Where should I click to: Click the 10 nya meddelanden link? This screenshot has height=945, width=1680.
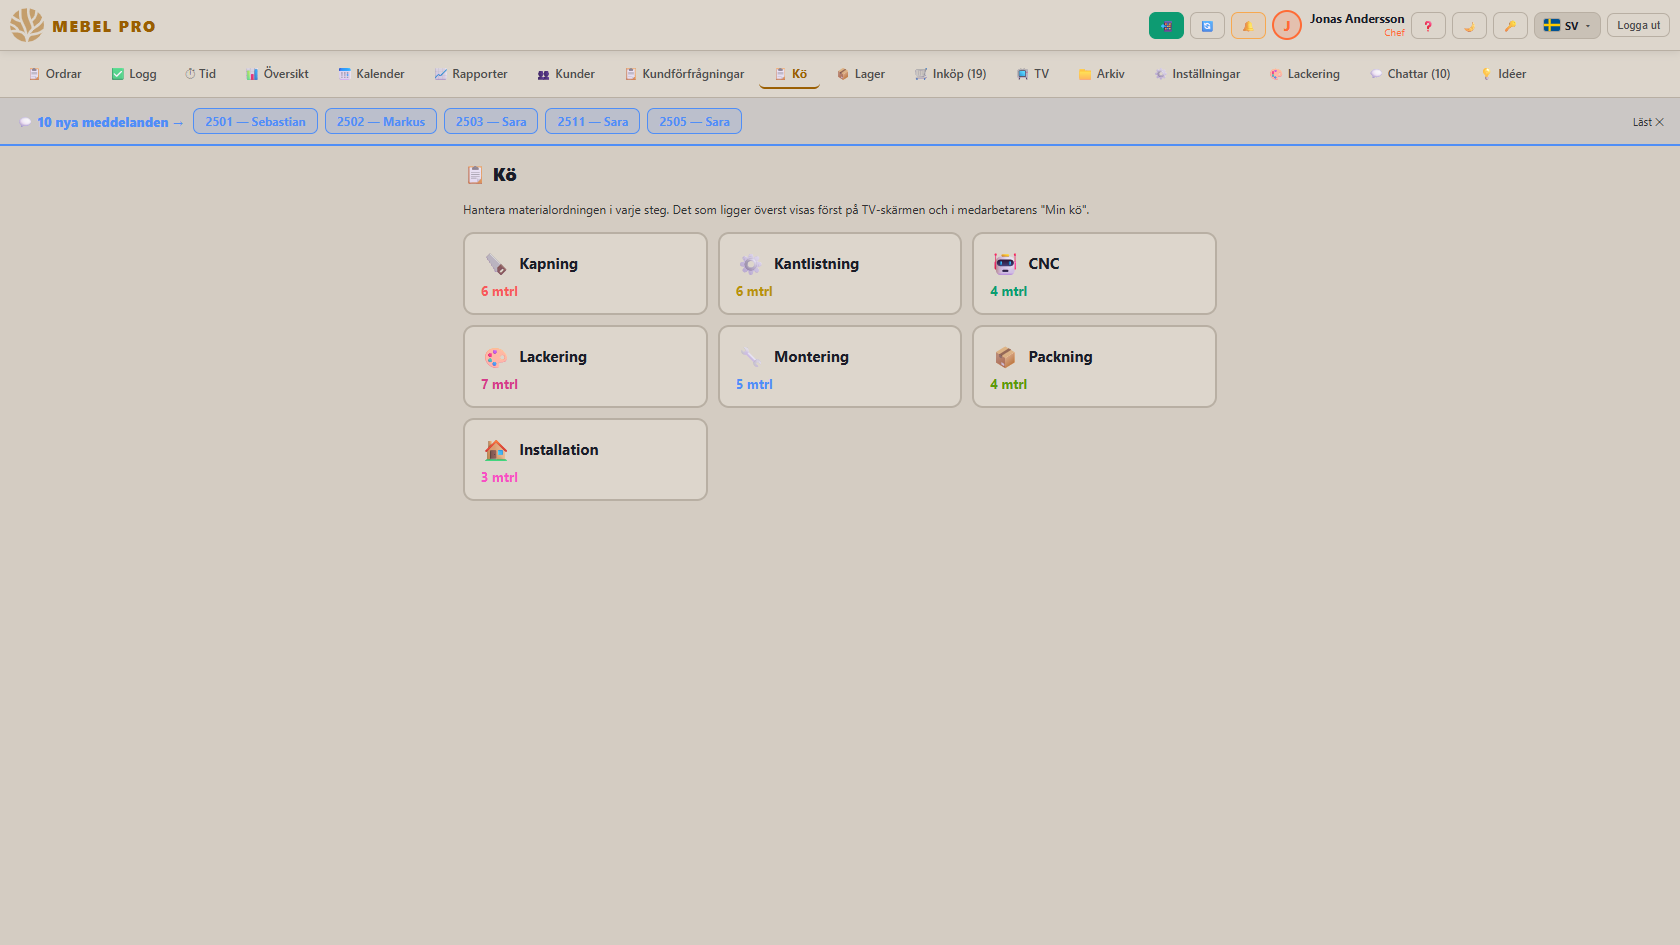[102, 122]
